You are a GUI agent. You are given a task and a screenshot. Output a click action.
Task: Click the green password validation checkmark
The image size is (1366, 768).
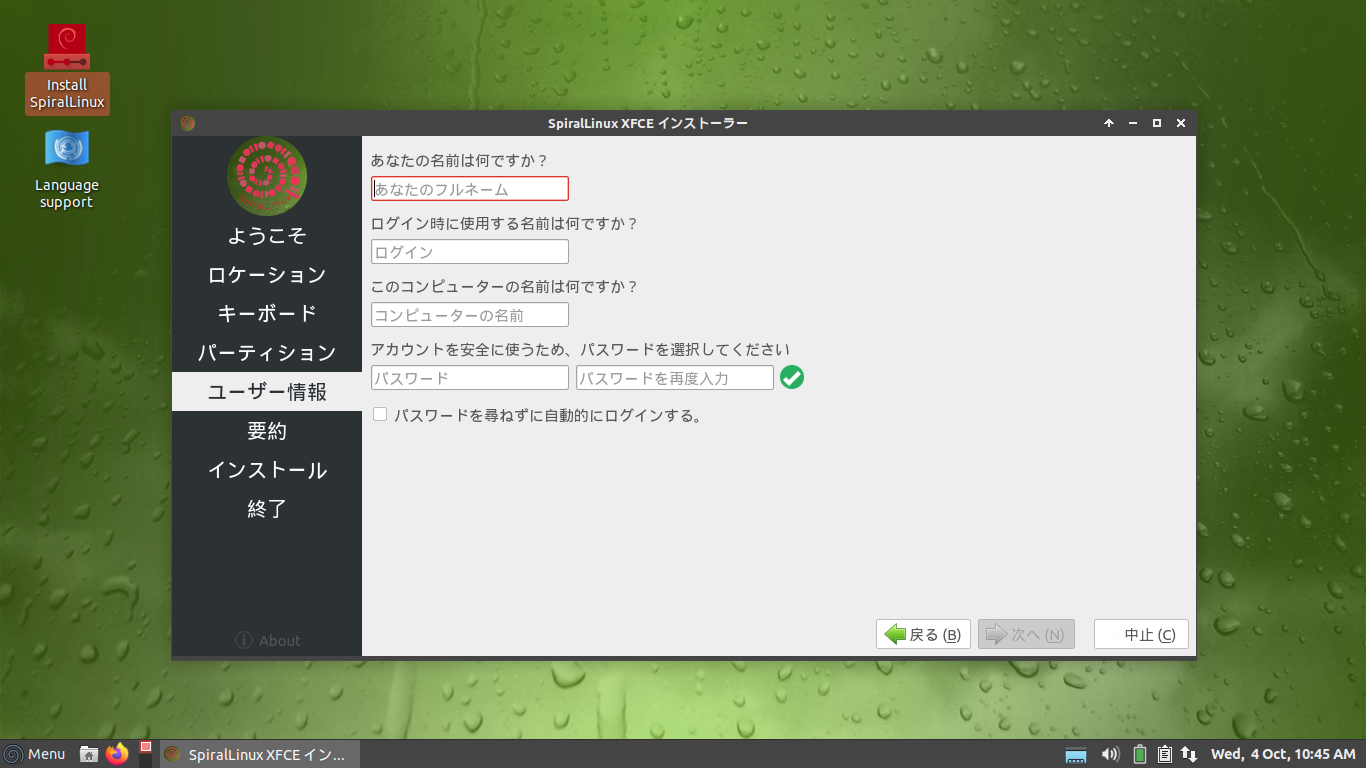792,377
